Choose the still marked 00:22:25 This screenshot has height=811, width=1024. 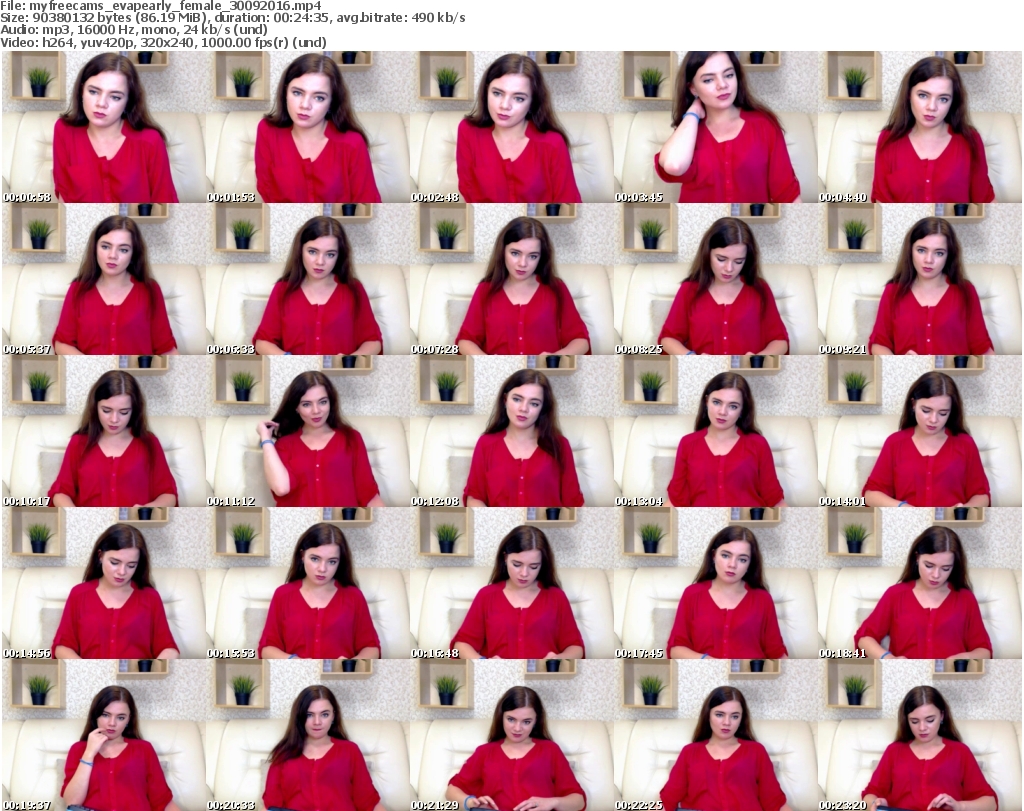tap(716, 735)
